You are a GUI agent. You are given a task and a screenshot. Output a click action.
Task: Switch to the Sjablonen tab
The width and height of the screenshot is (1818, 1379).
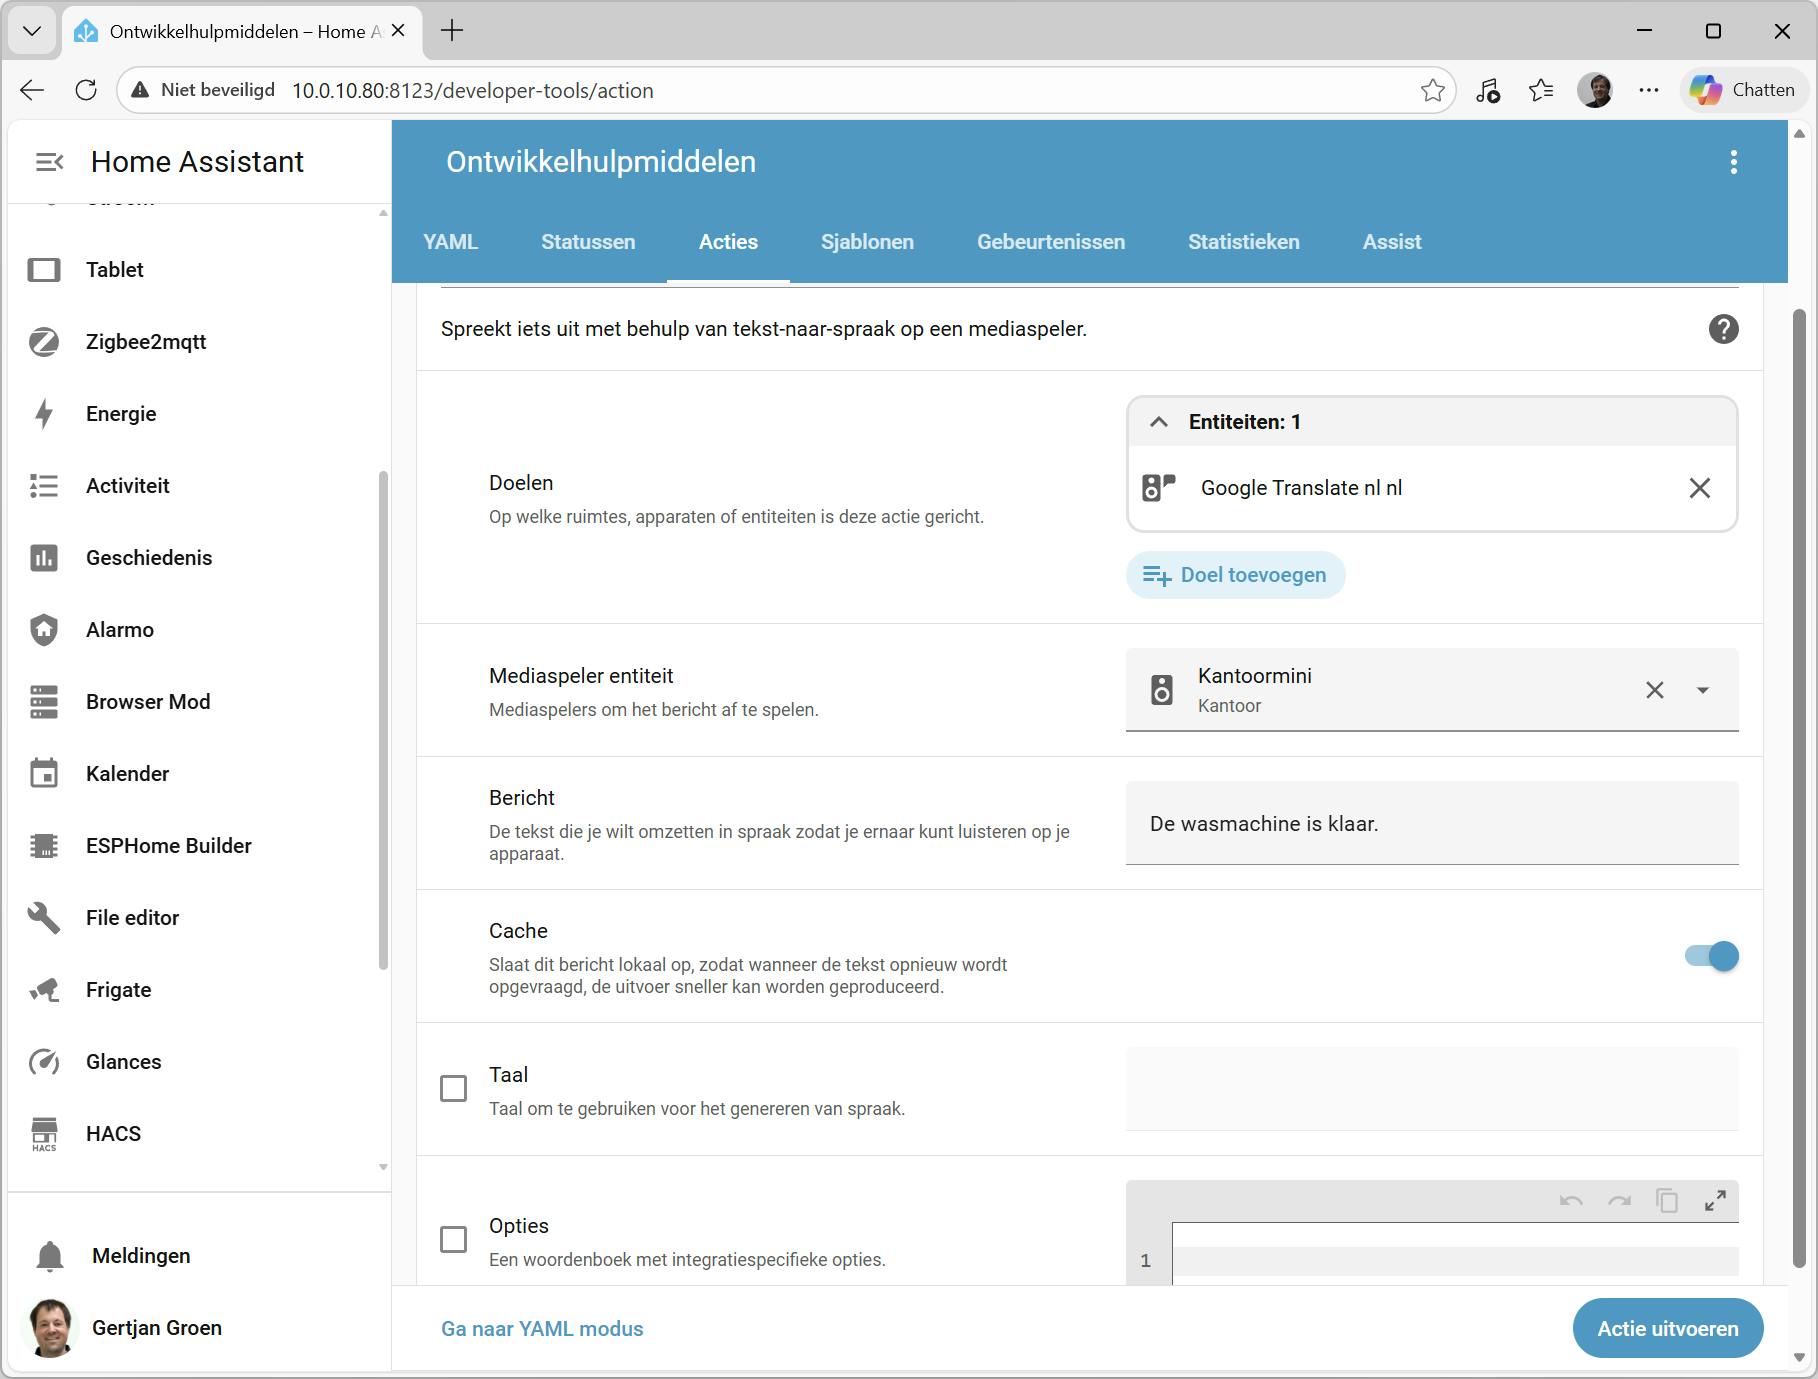click(867, 242)
